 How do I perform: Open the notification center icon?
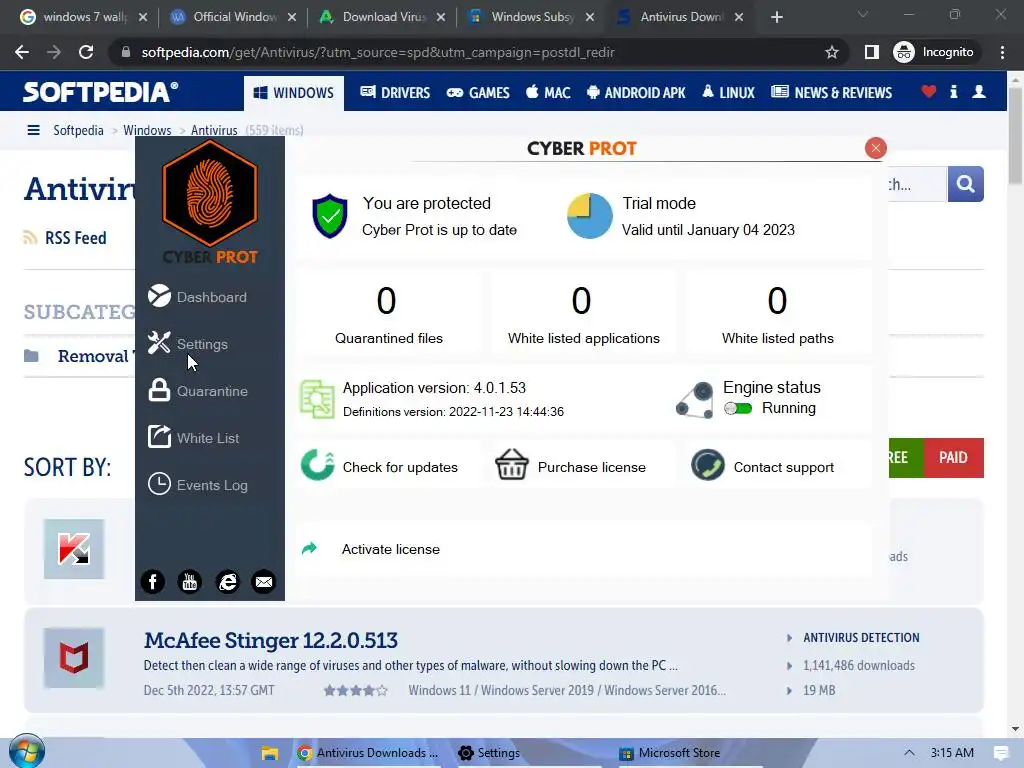pos(1000,753)
